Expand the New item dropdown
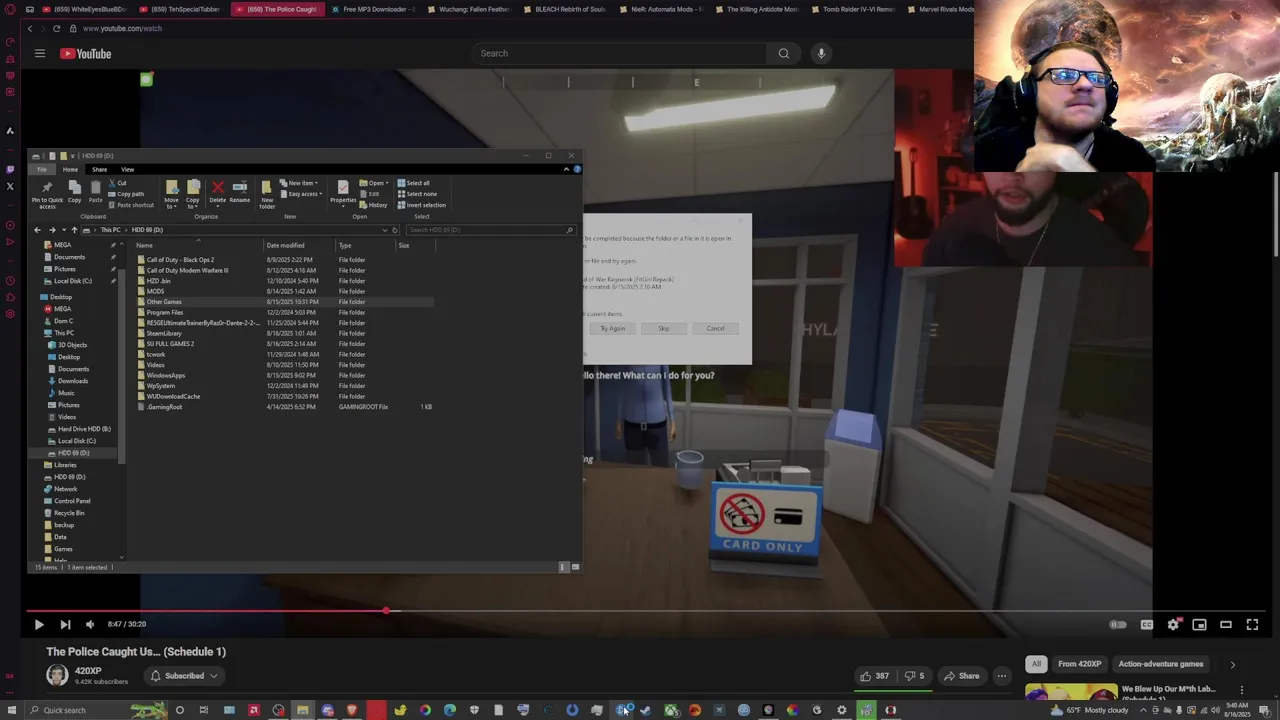Viewport: 1280px width, 720px height. (x=299, y=183)
